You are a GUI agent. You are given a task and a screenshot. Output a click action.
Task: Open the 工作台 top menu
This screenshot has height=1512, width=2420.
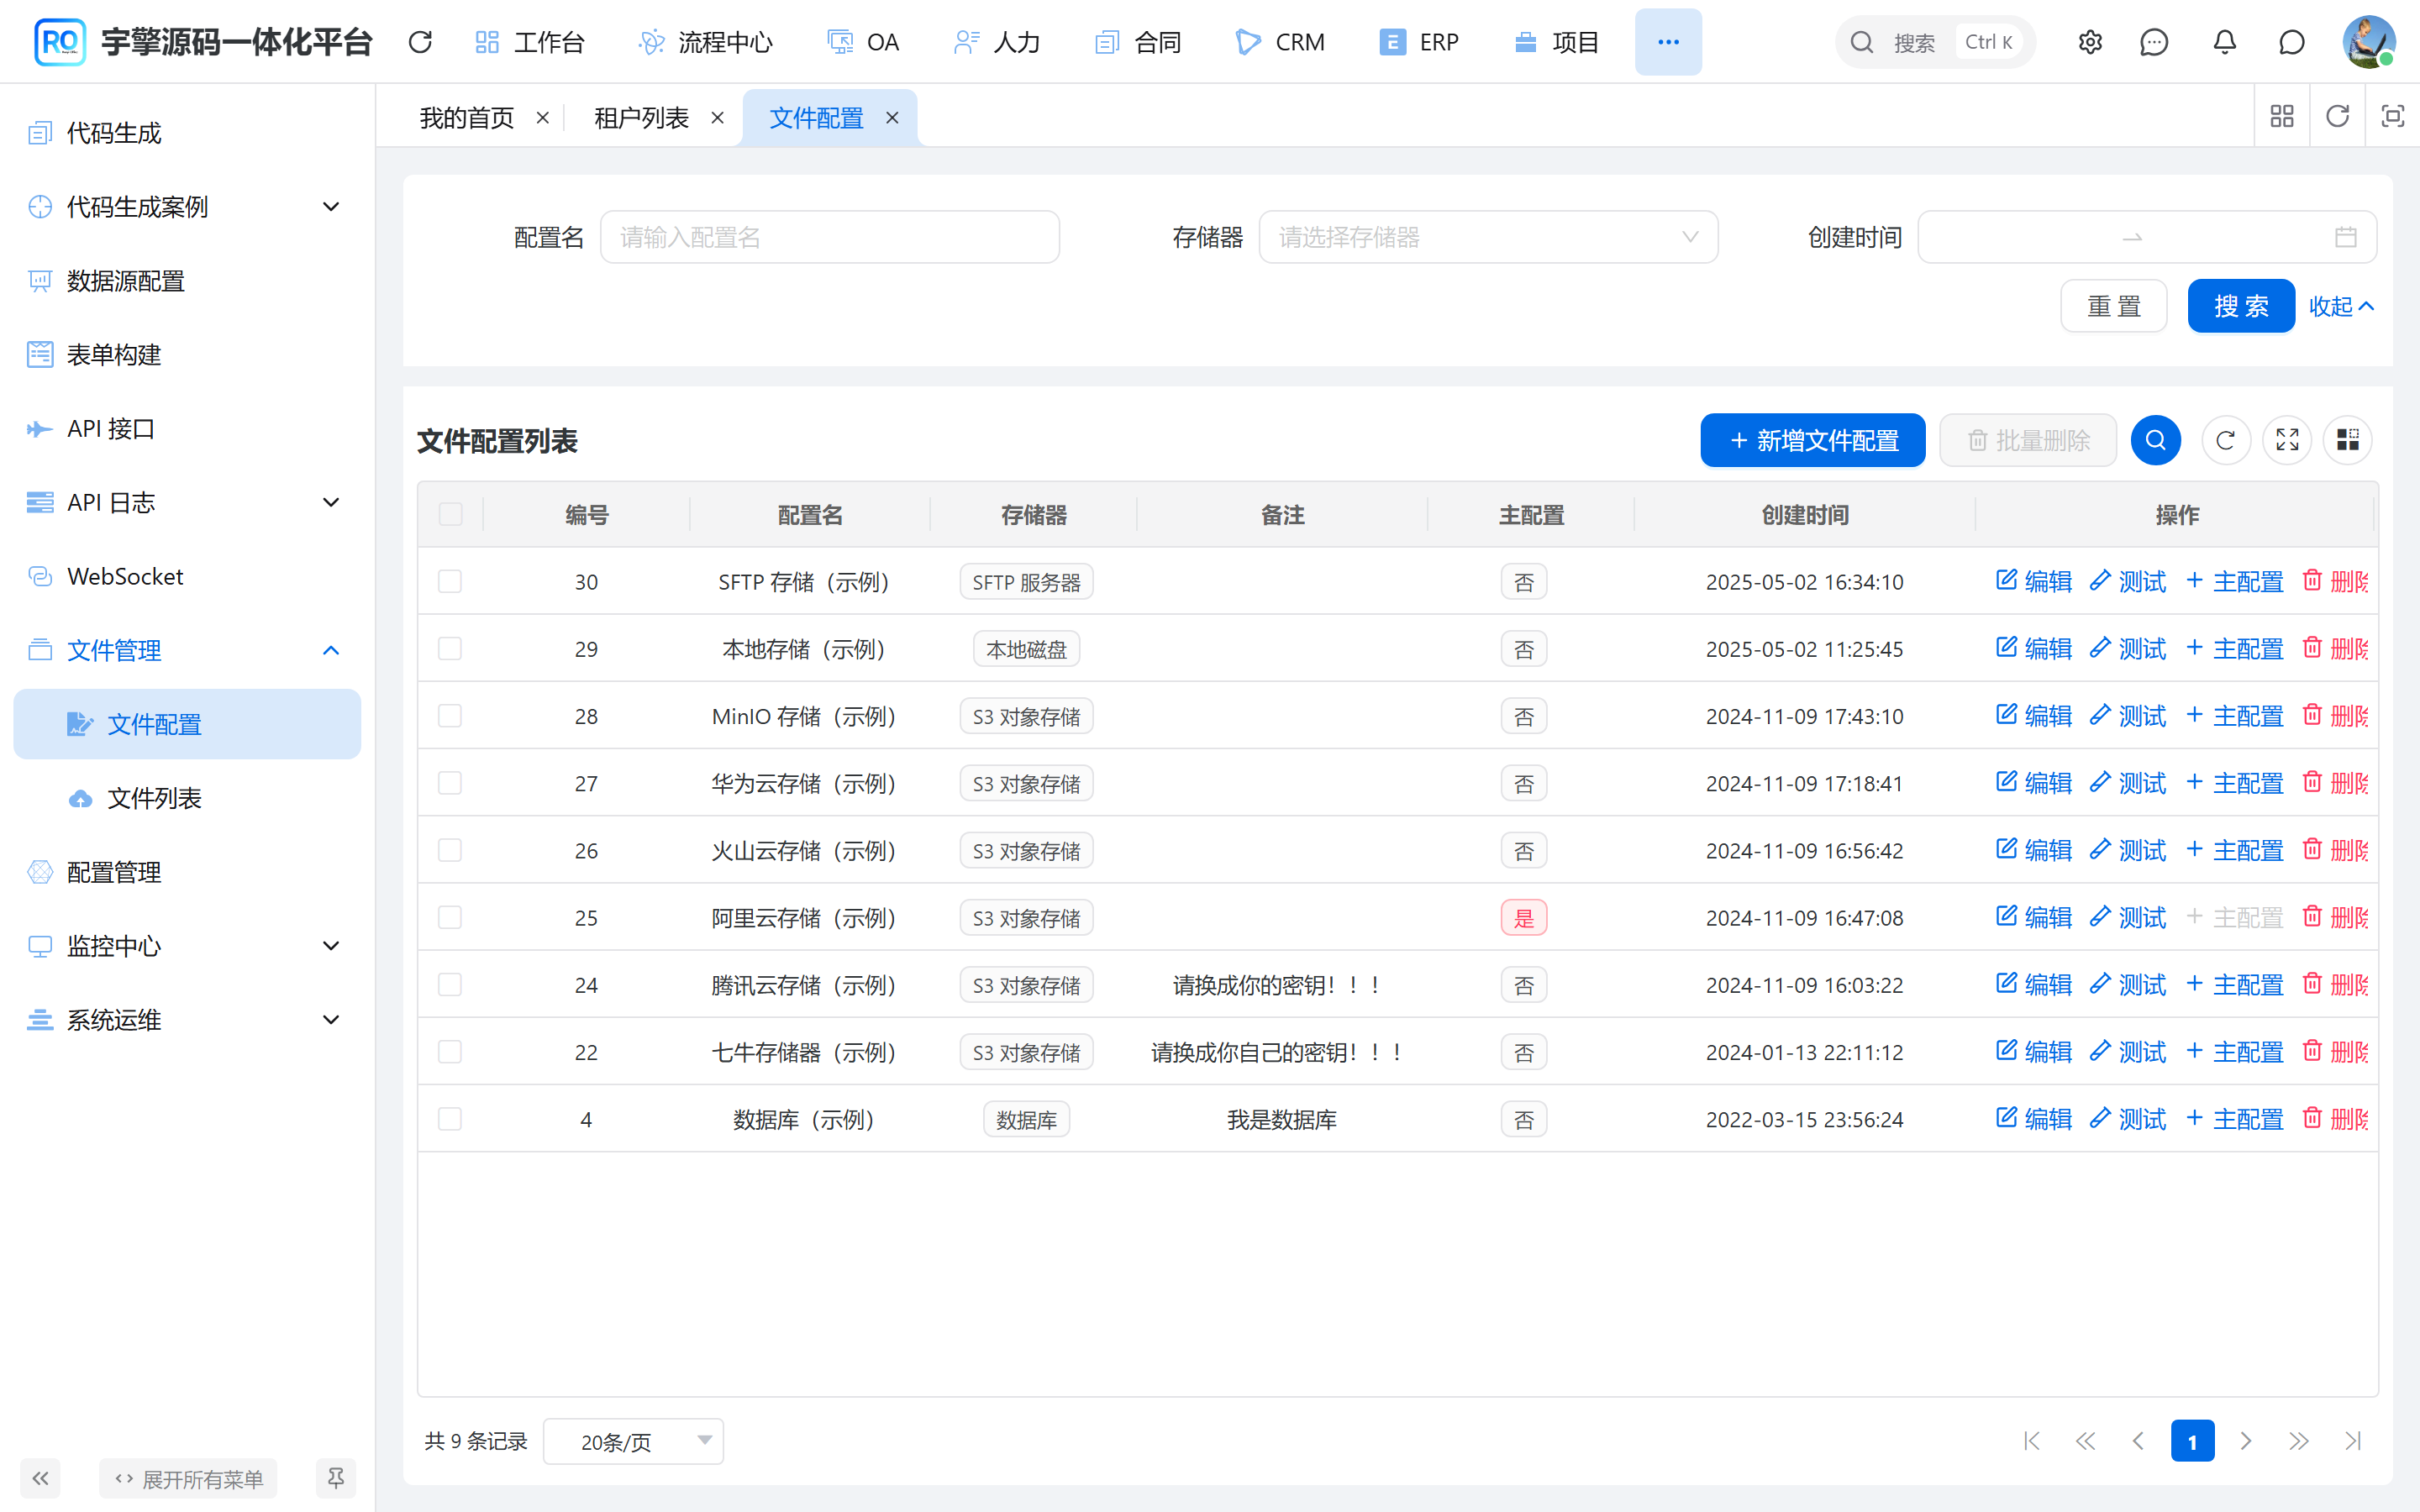click(529, 42)
